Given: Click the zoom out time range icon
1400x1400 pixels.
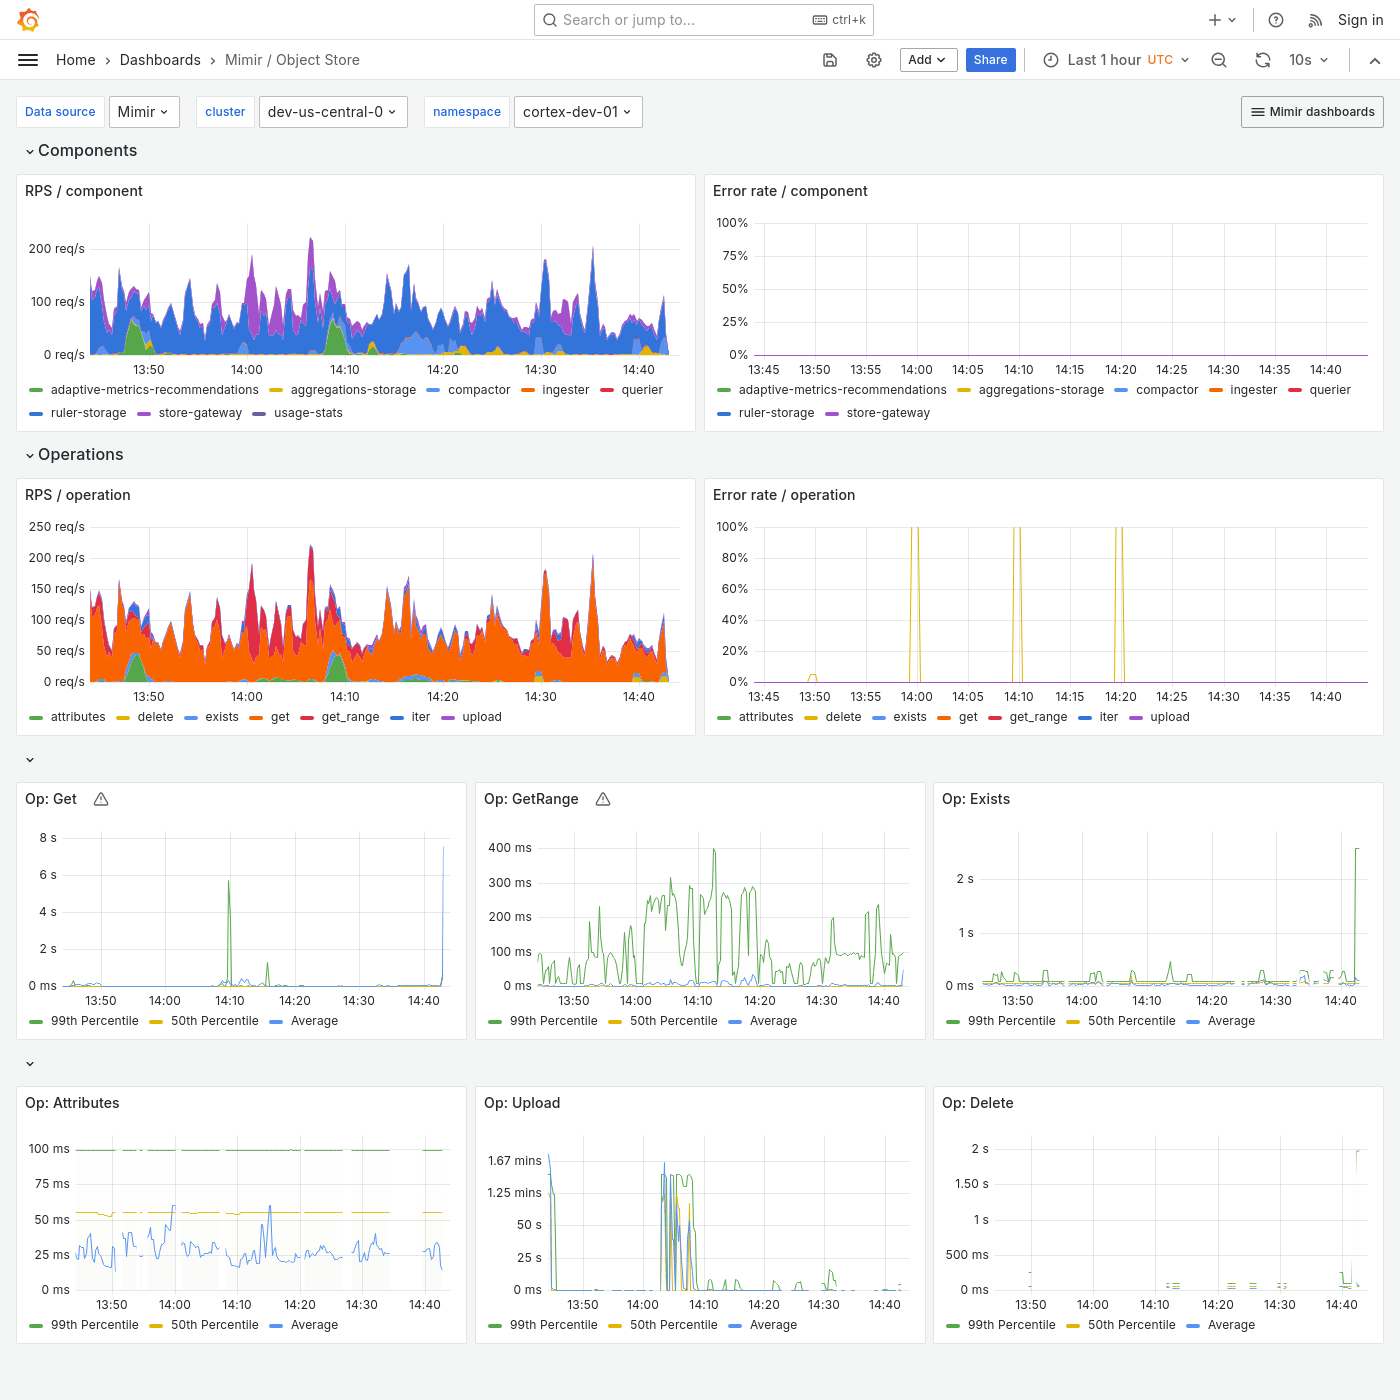Looking at the screenshot, I should point(1218,60).
